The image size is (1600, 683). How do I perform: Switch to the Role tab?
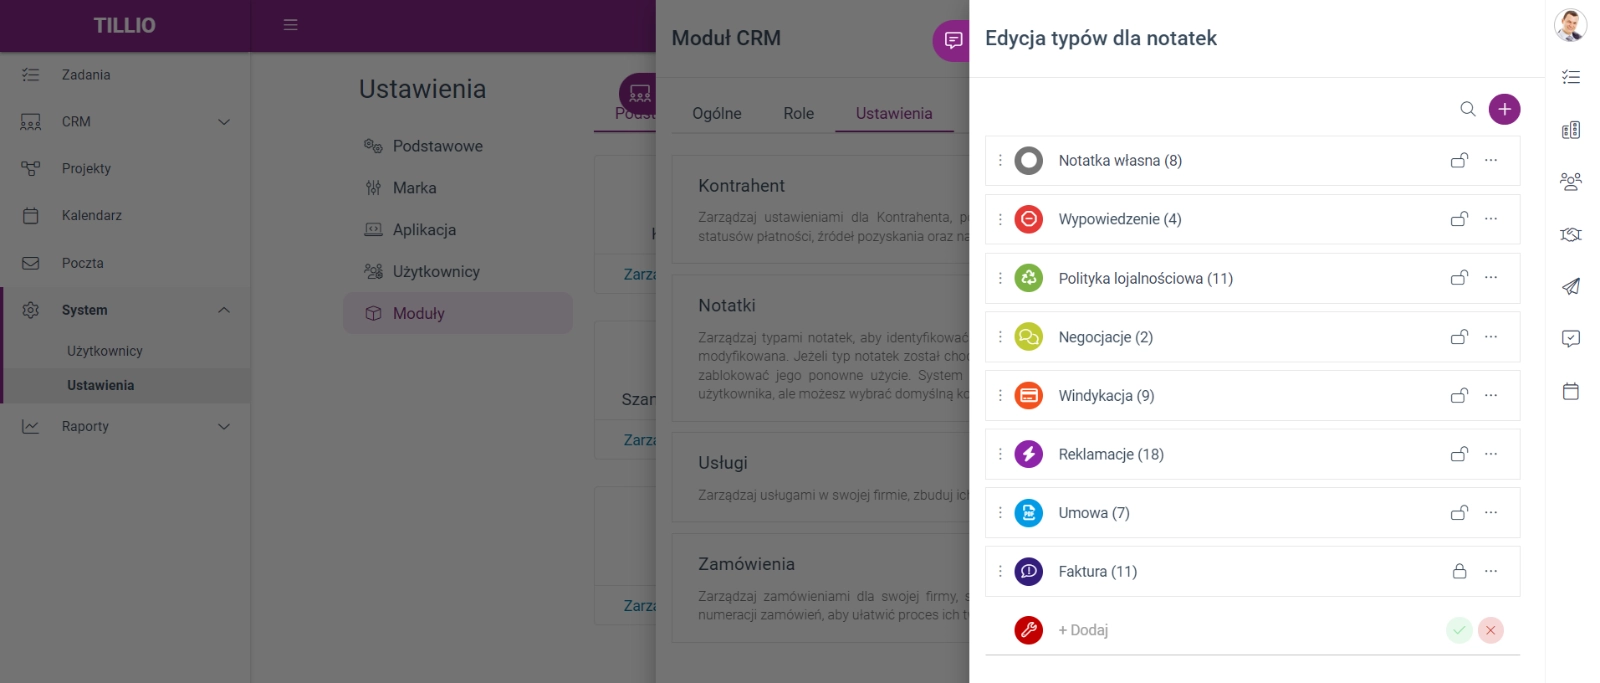coord(798,114)
